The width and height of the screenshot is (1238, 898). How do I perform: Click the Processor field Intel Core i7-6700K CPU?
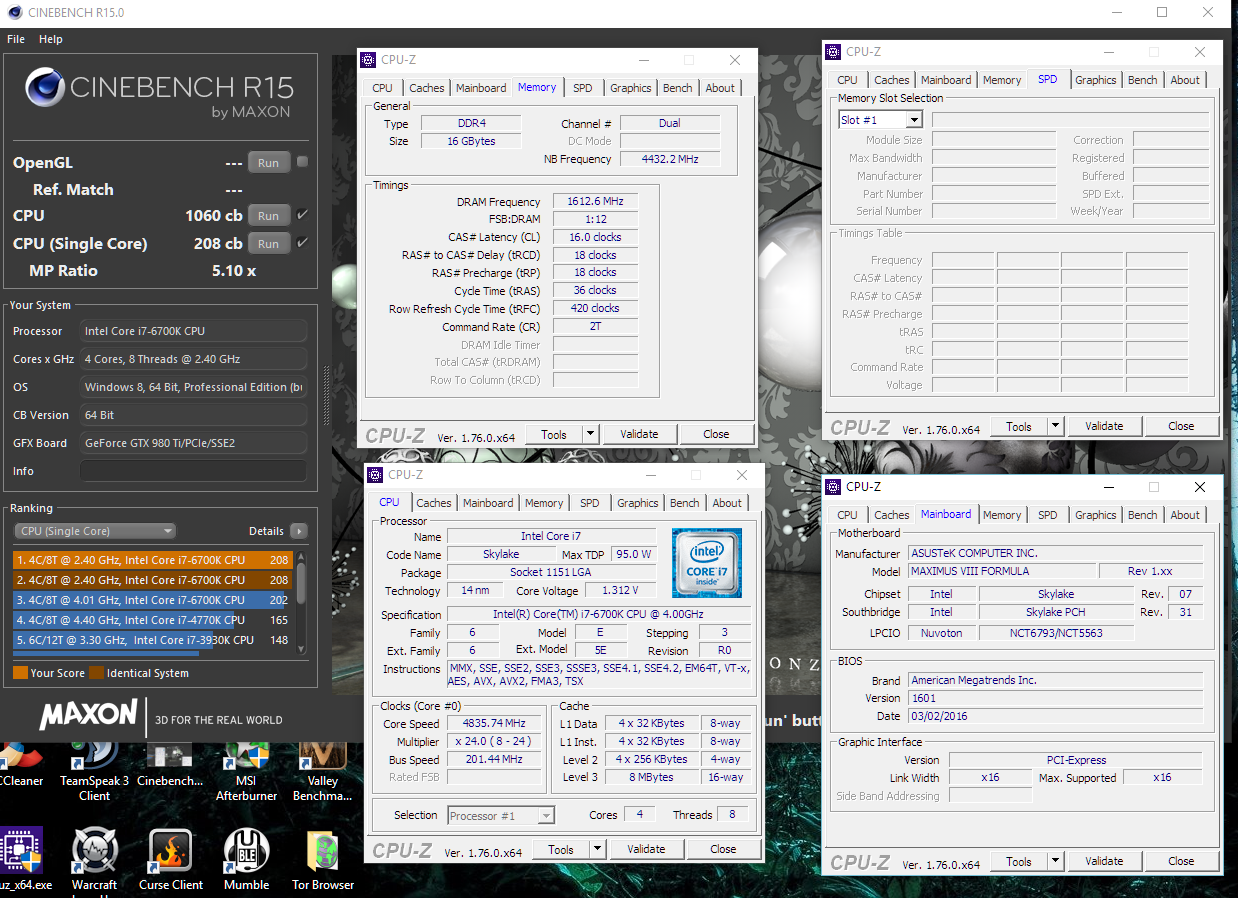tap(193, 331)
